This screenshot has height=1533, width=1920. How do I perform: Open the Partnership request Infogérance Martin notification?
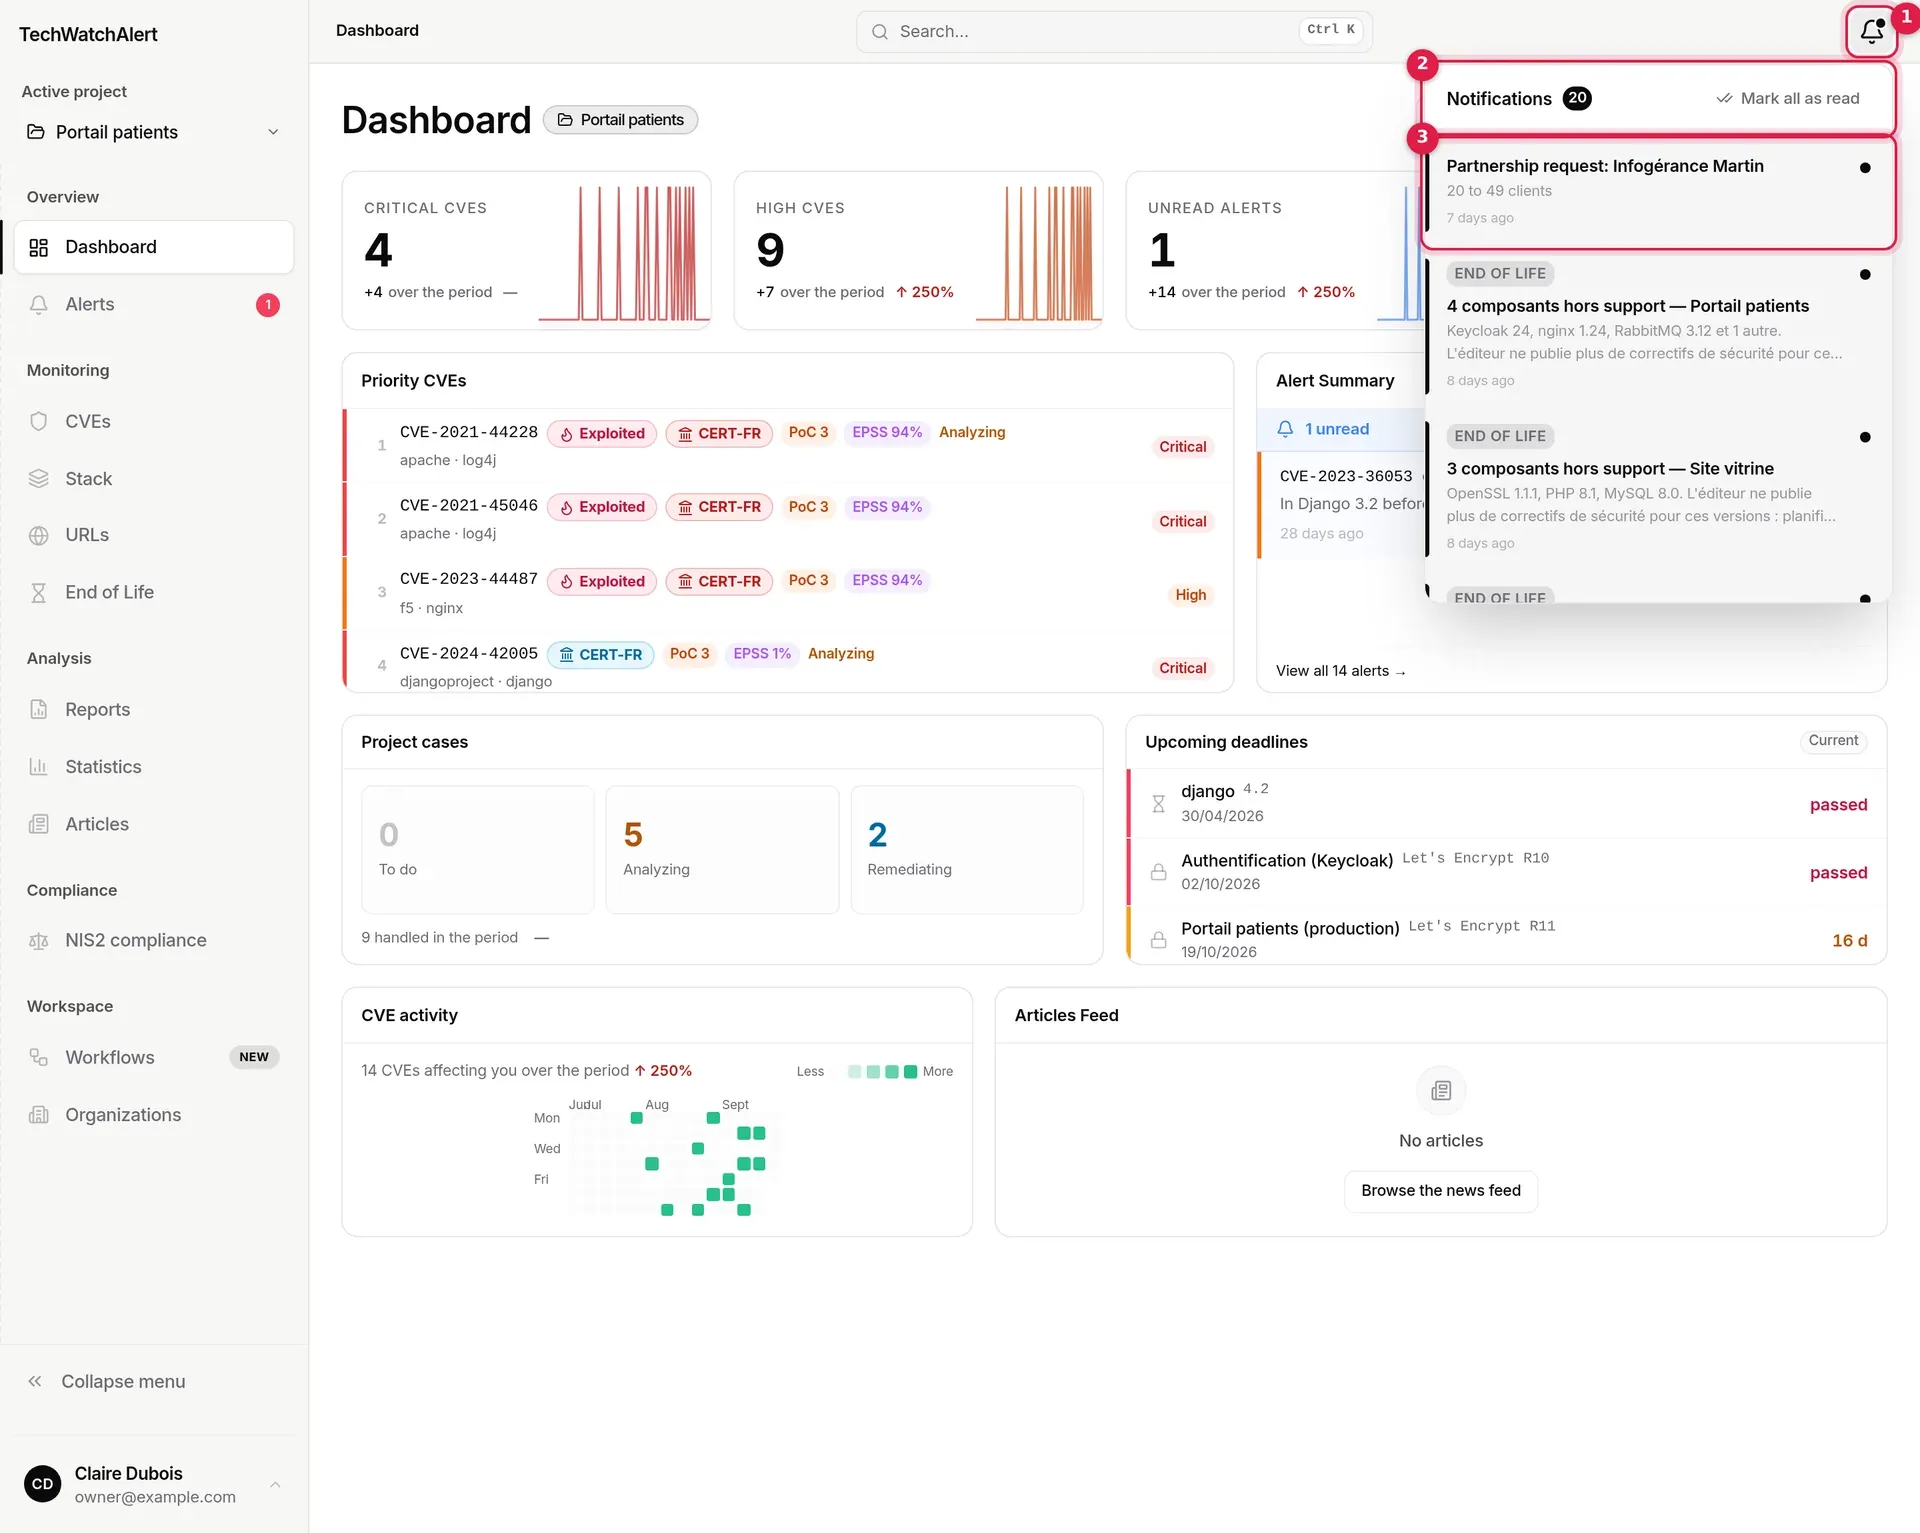(1658, 192)
